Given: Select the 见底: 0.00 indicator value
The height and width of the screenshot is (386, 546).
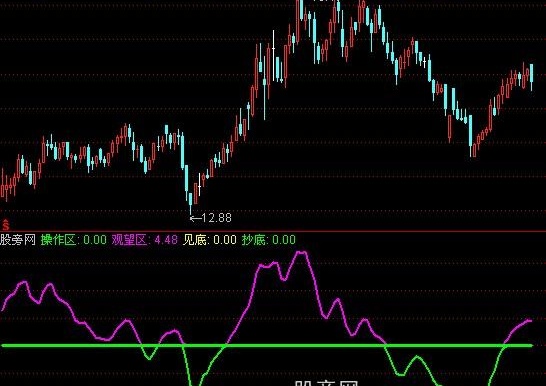Looking at the screenshot, I should click(210, 240).
